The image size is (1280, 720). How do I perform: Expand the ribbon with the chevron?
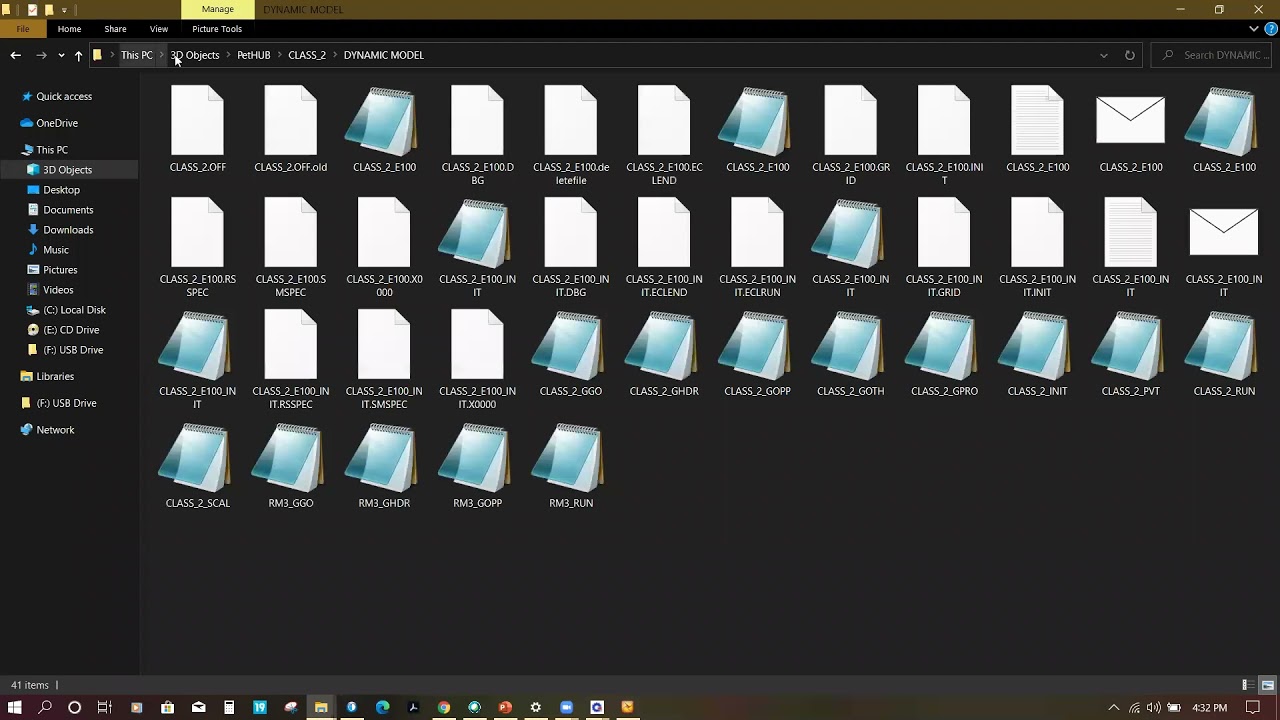pyautogui.click(x=1254, y=29)
